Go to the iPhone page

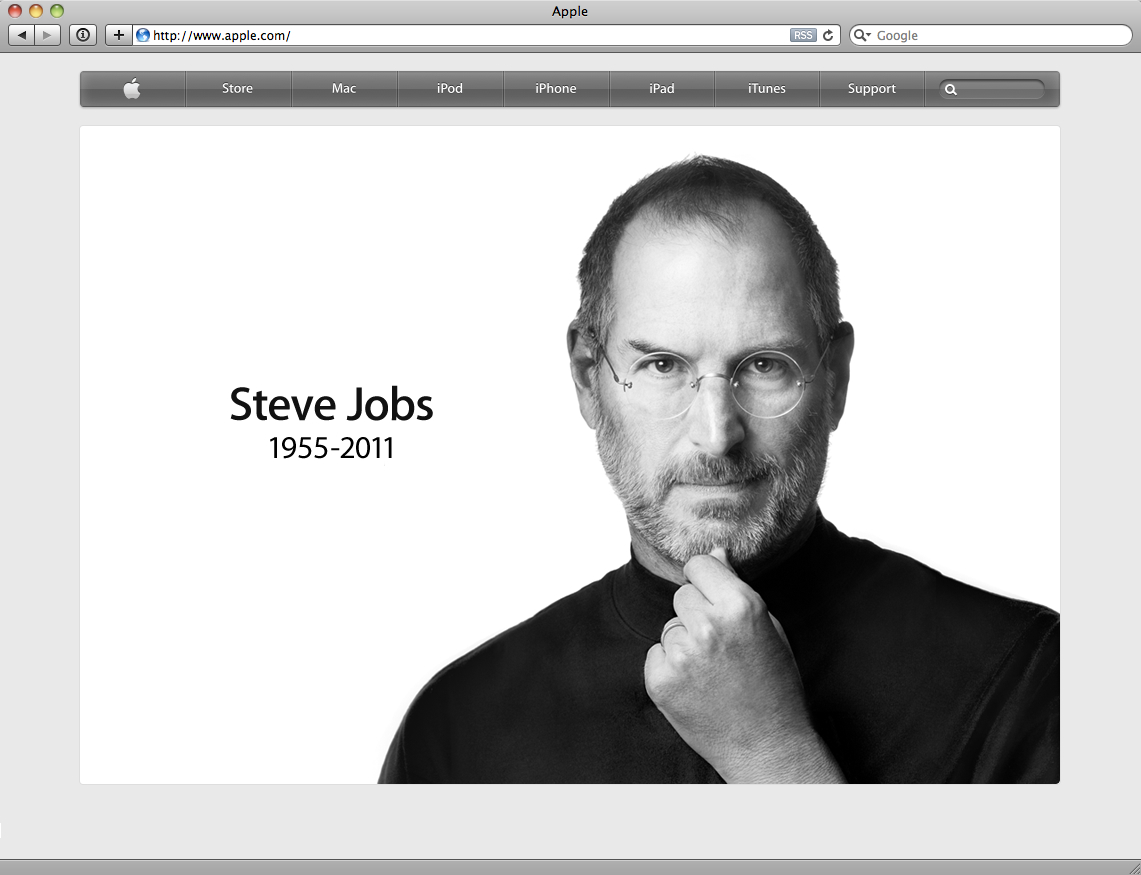pos(556,89)
